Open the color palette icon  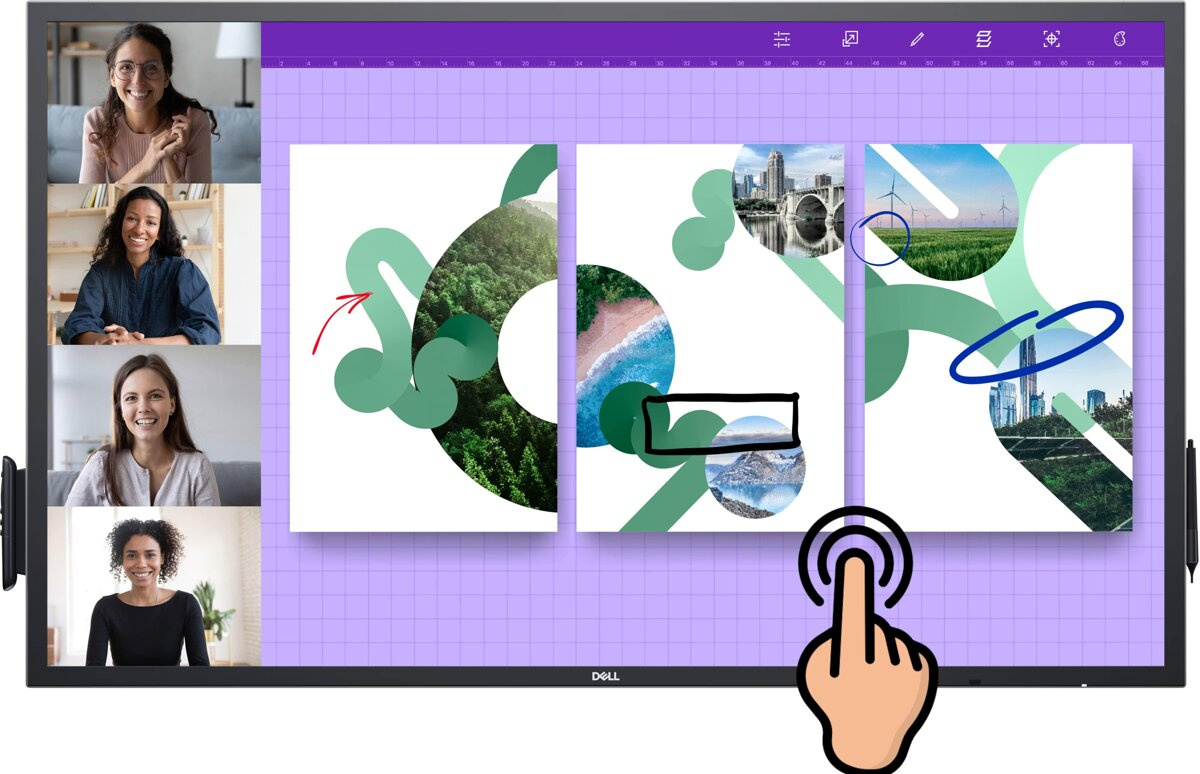point(1119,39)
